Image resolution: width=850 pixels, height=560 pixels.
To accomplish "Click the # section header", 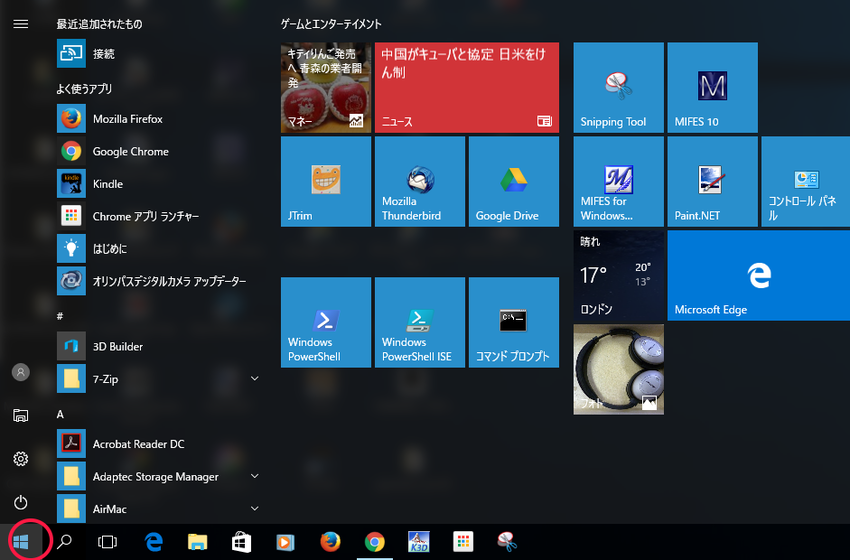I will click(x=60, y=316).
